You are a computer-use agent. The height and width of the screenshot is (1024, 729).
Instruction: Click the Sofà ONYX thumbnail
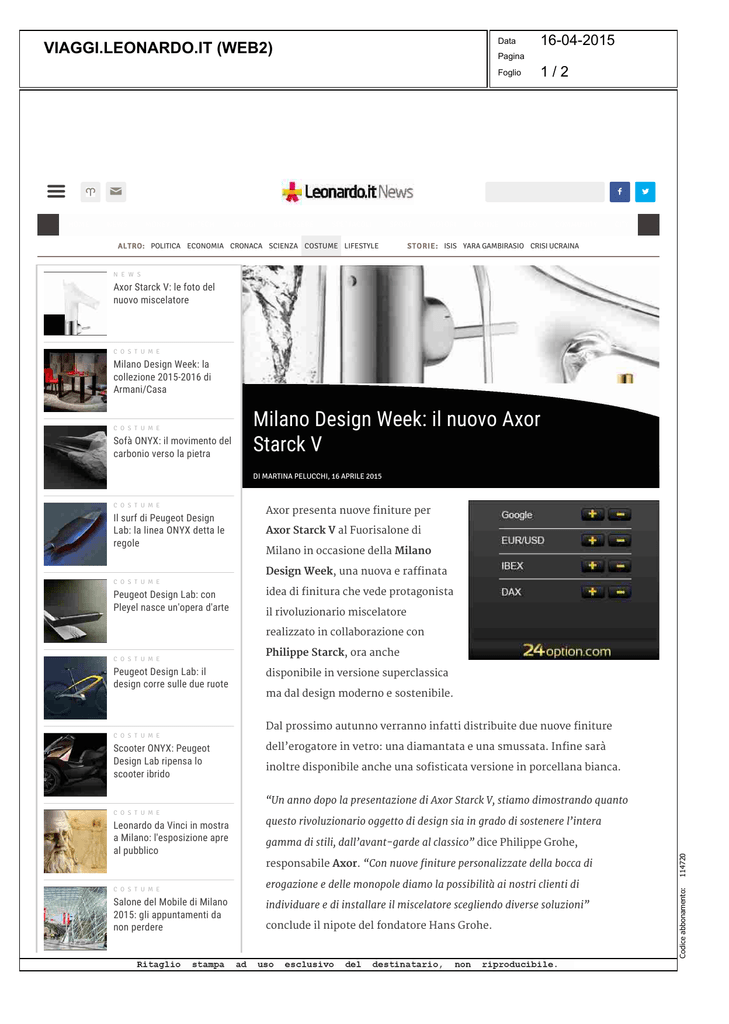tap(75, 457)
